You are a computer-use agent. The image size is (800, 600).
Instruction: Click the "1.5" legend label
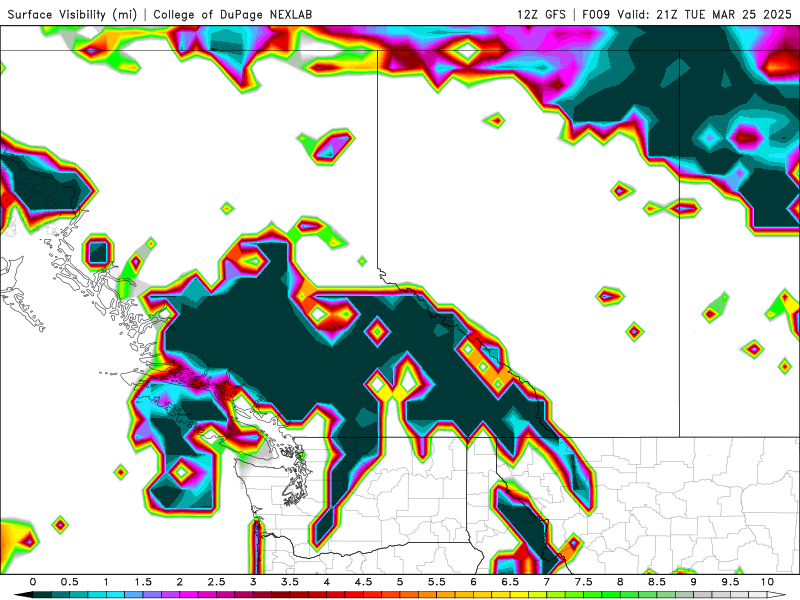(x=143, y=582)
